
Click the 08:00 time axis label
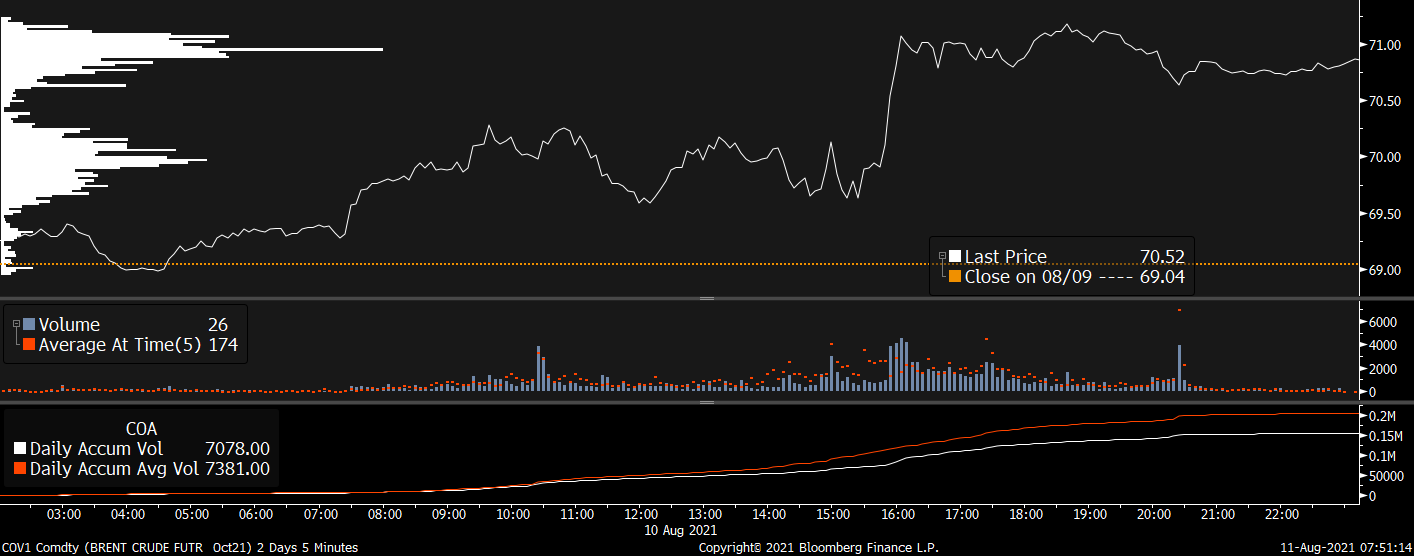(385, 514)
